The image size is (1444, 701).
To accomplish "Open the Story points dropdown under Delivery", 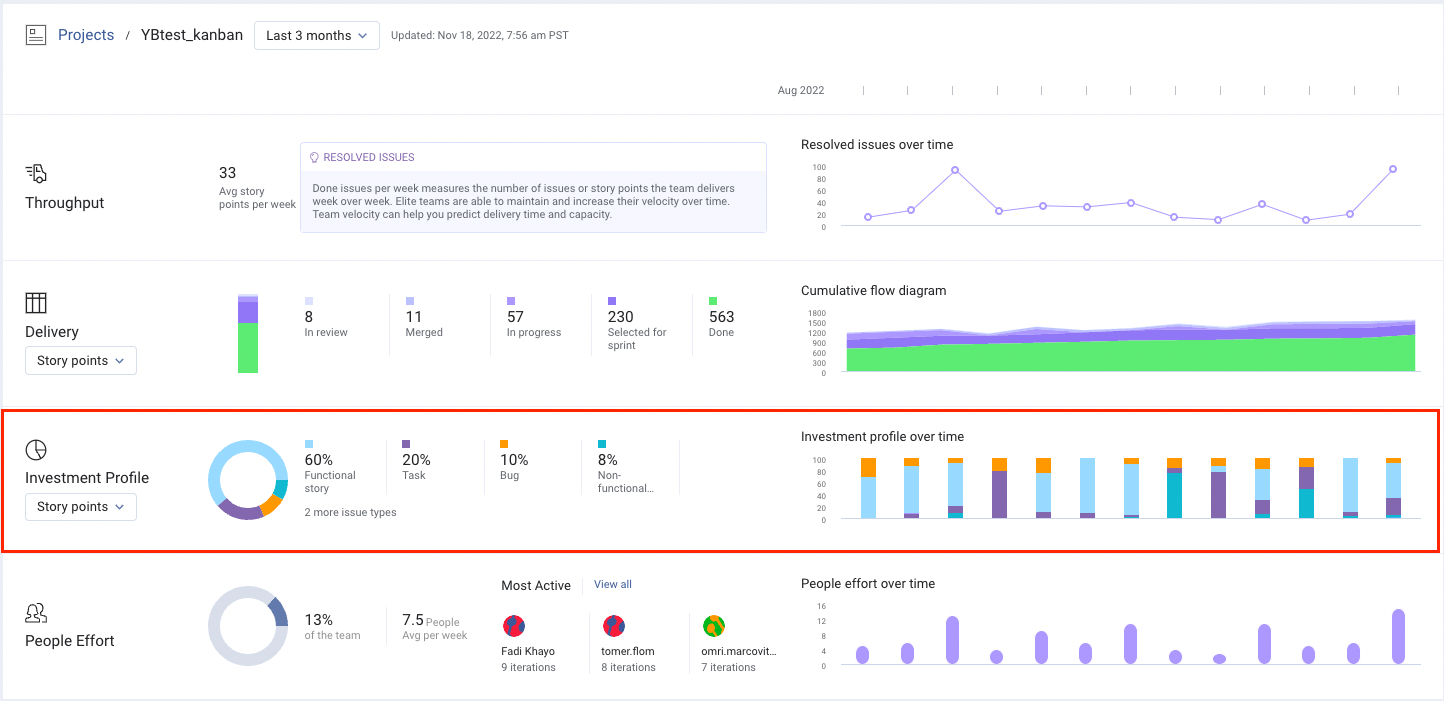I will (81, 360).
